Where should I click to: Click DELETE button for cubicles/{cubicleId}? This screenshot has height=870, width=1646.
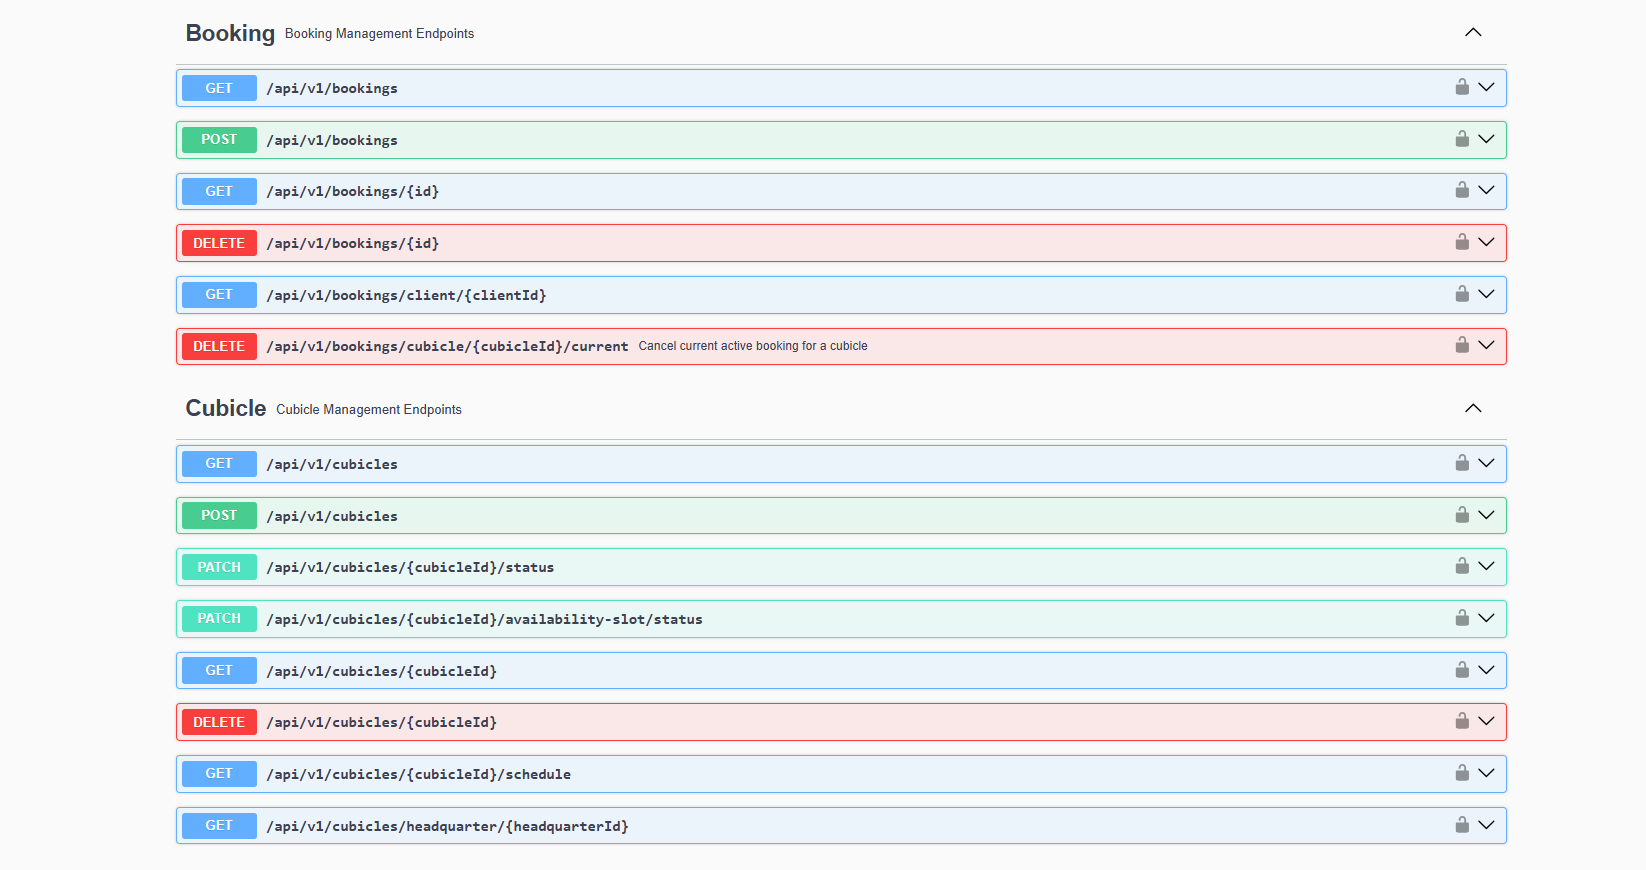219,722
